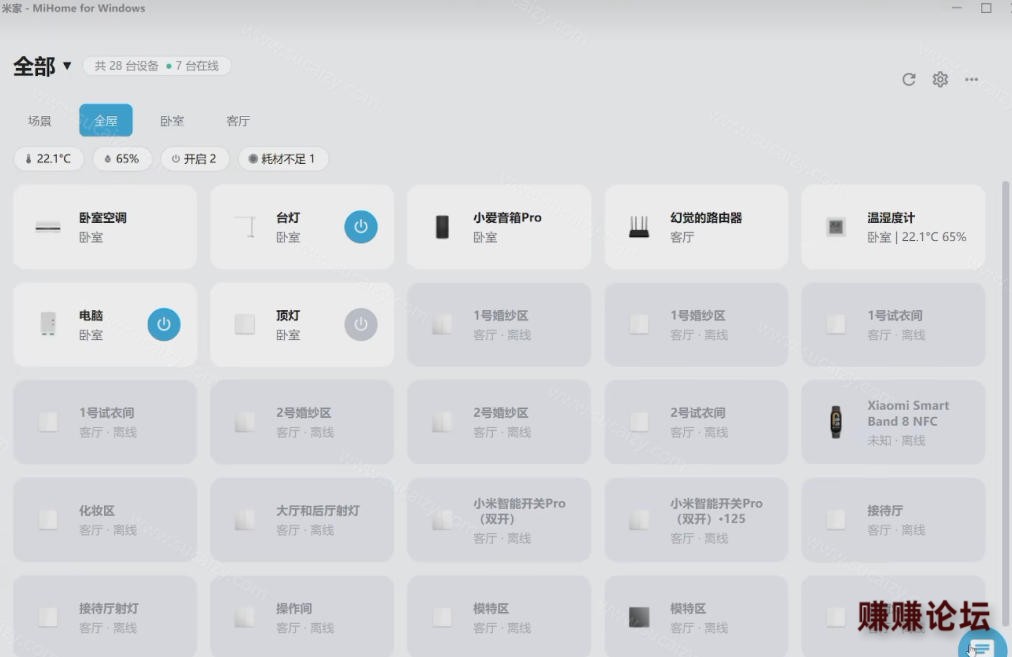Select the 操作间 device card
The image size is (1012, 657).
tap(302, 616)
